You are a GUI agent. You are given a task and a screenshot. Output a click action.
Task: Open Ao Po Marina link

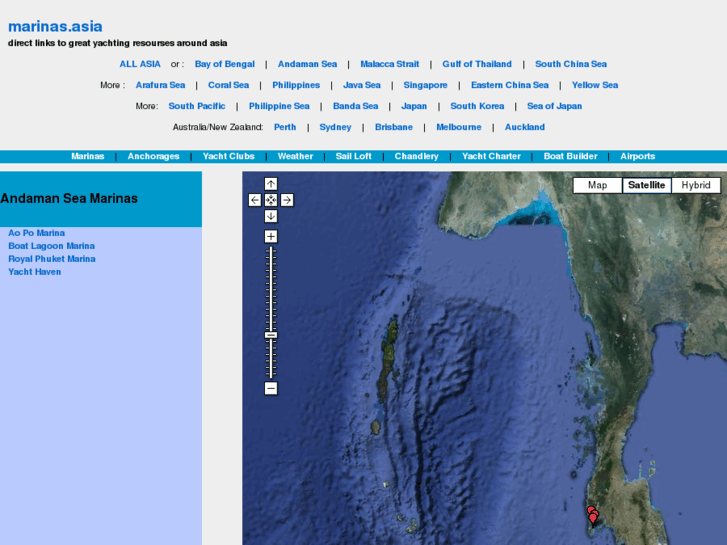(36, 233)
